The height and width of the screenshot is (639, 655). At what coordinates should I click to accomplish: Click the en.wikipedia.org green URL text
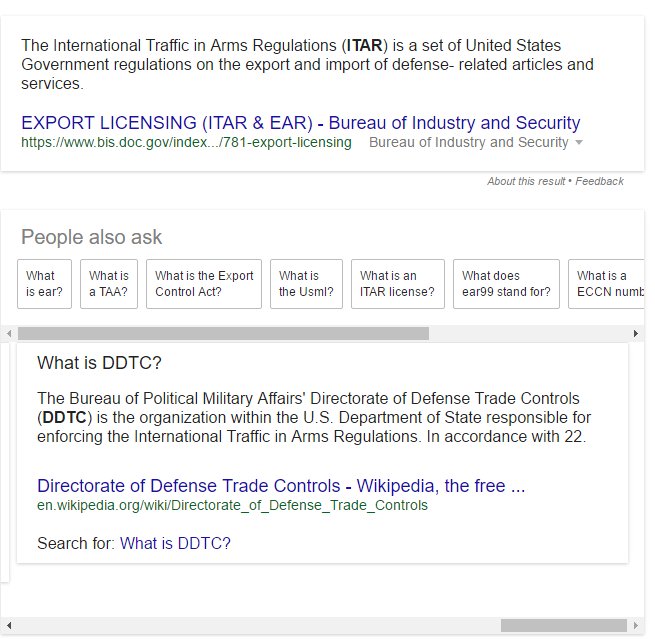click(232, 505)
